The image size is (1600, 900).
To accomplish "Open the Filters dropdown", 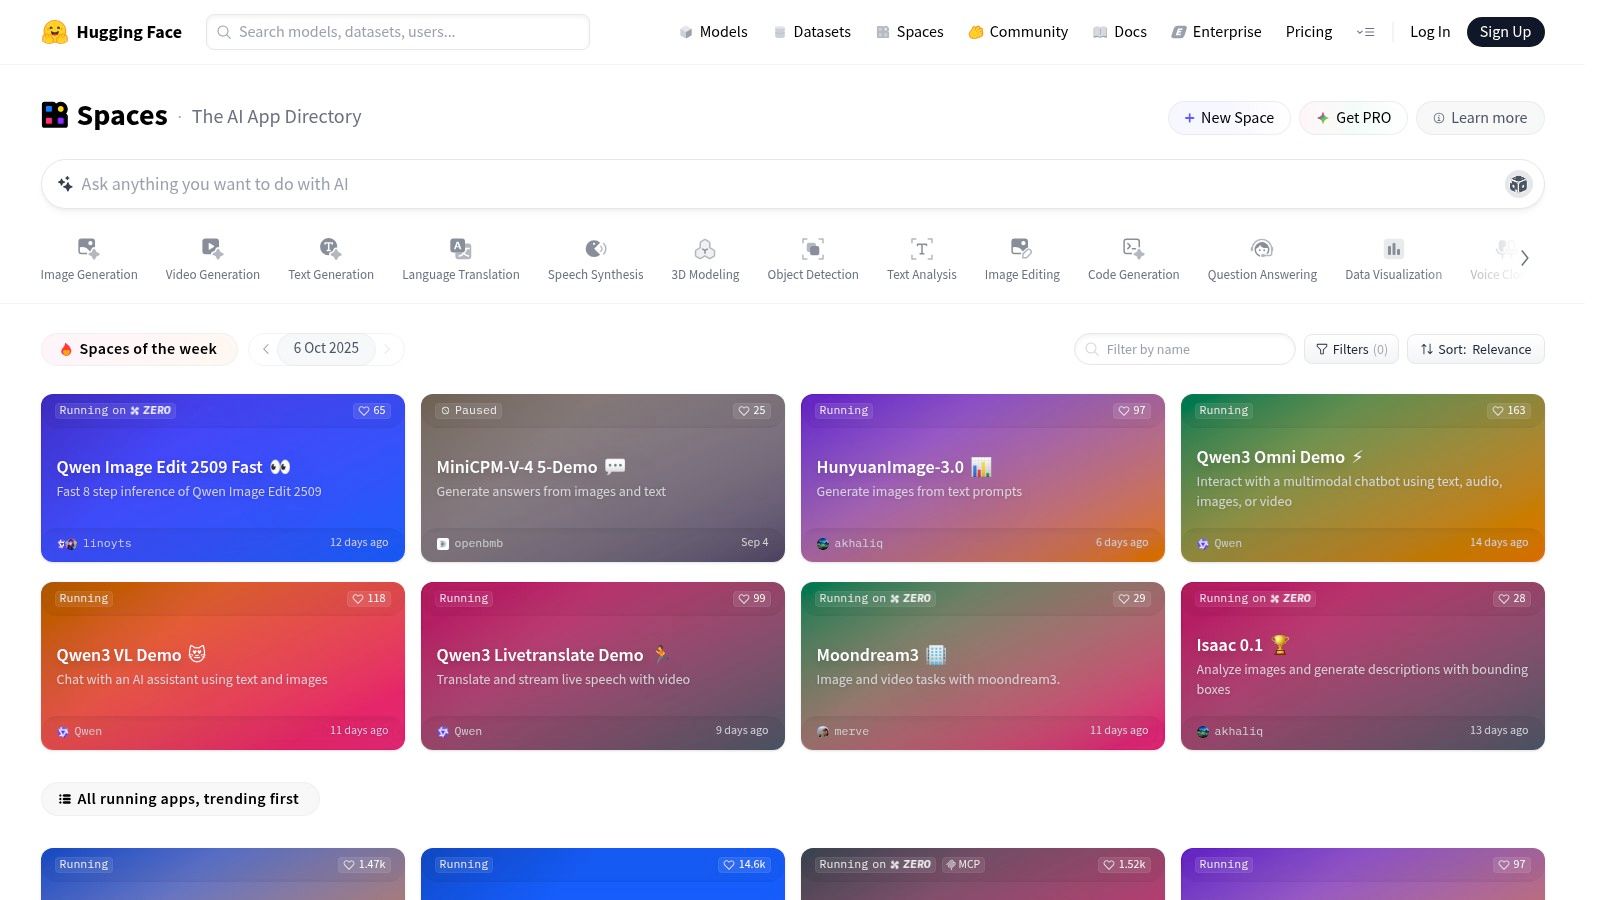I will [x=1352, y=349].
